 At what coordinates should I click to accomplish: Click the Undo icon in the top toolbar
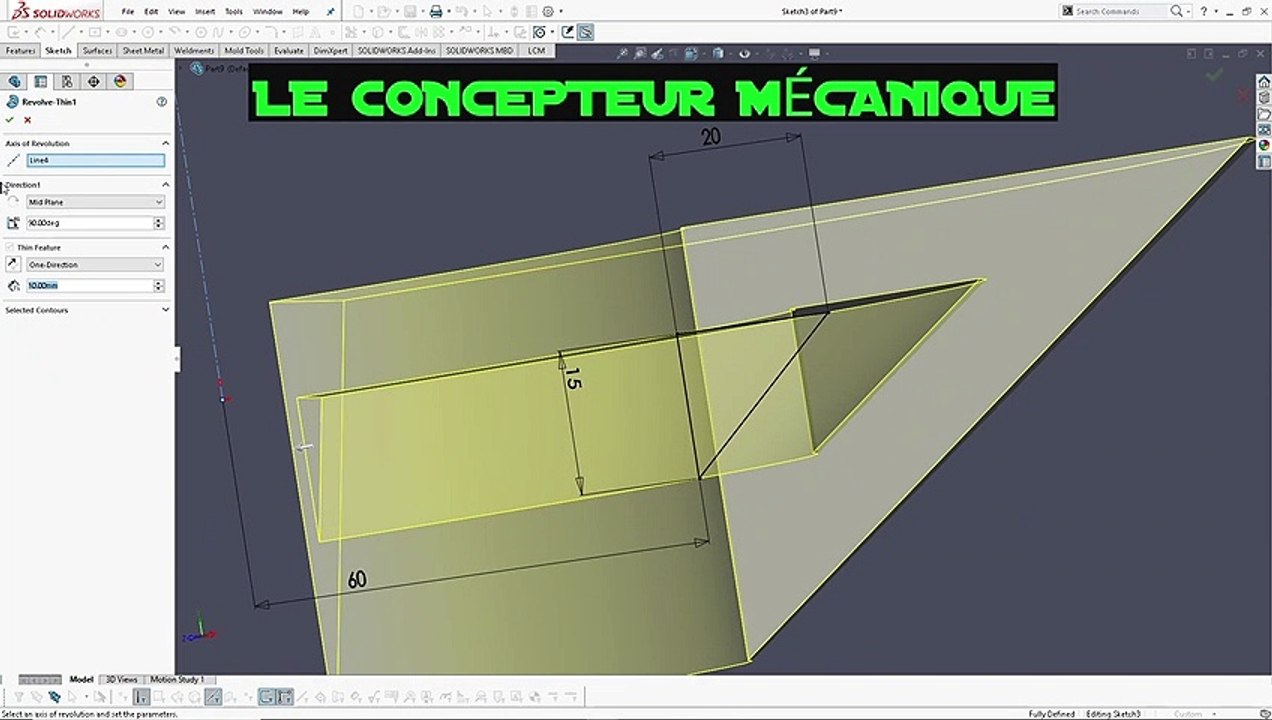click(x=463, y=12)
